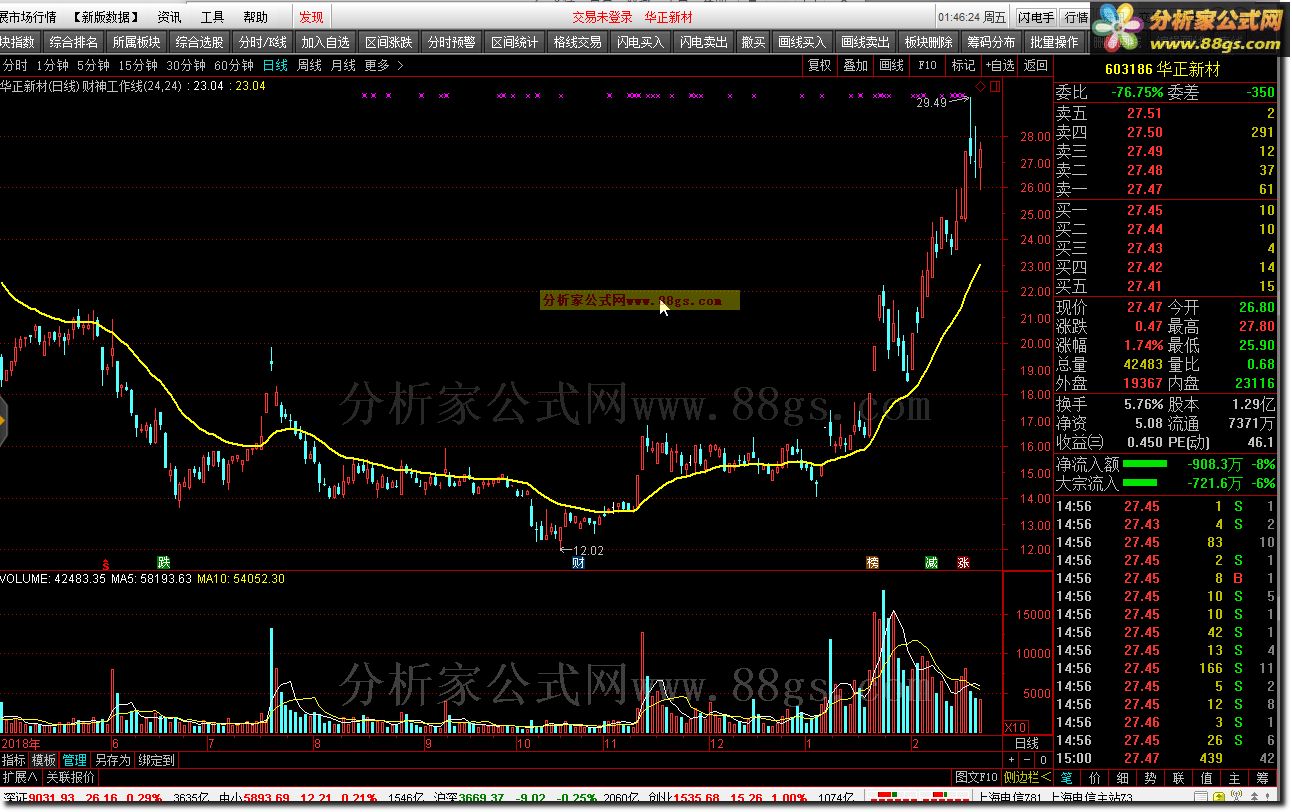1292x812 pixels.
Task: Collapse the 侧边栏 sidebar
Action: (x=1027, y=777)
